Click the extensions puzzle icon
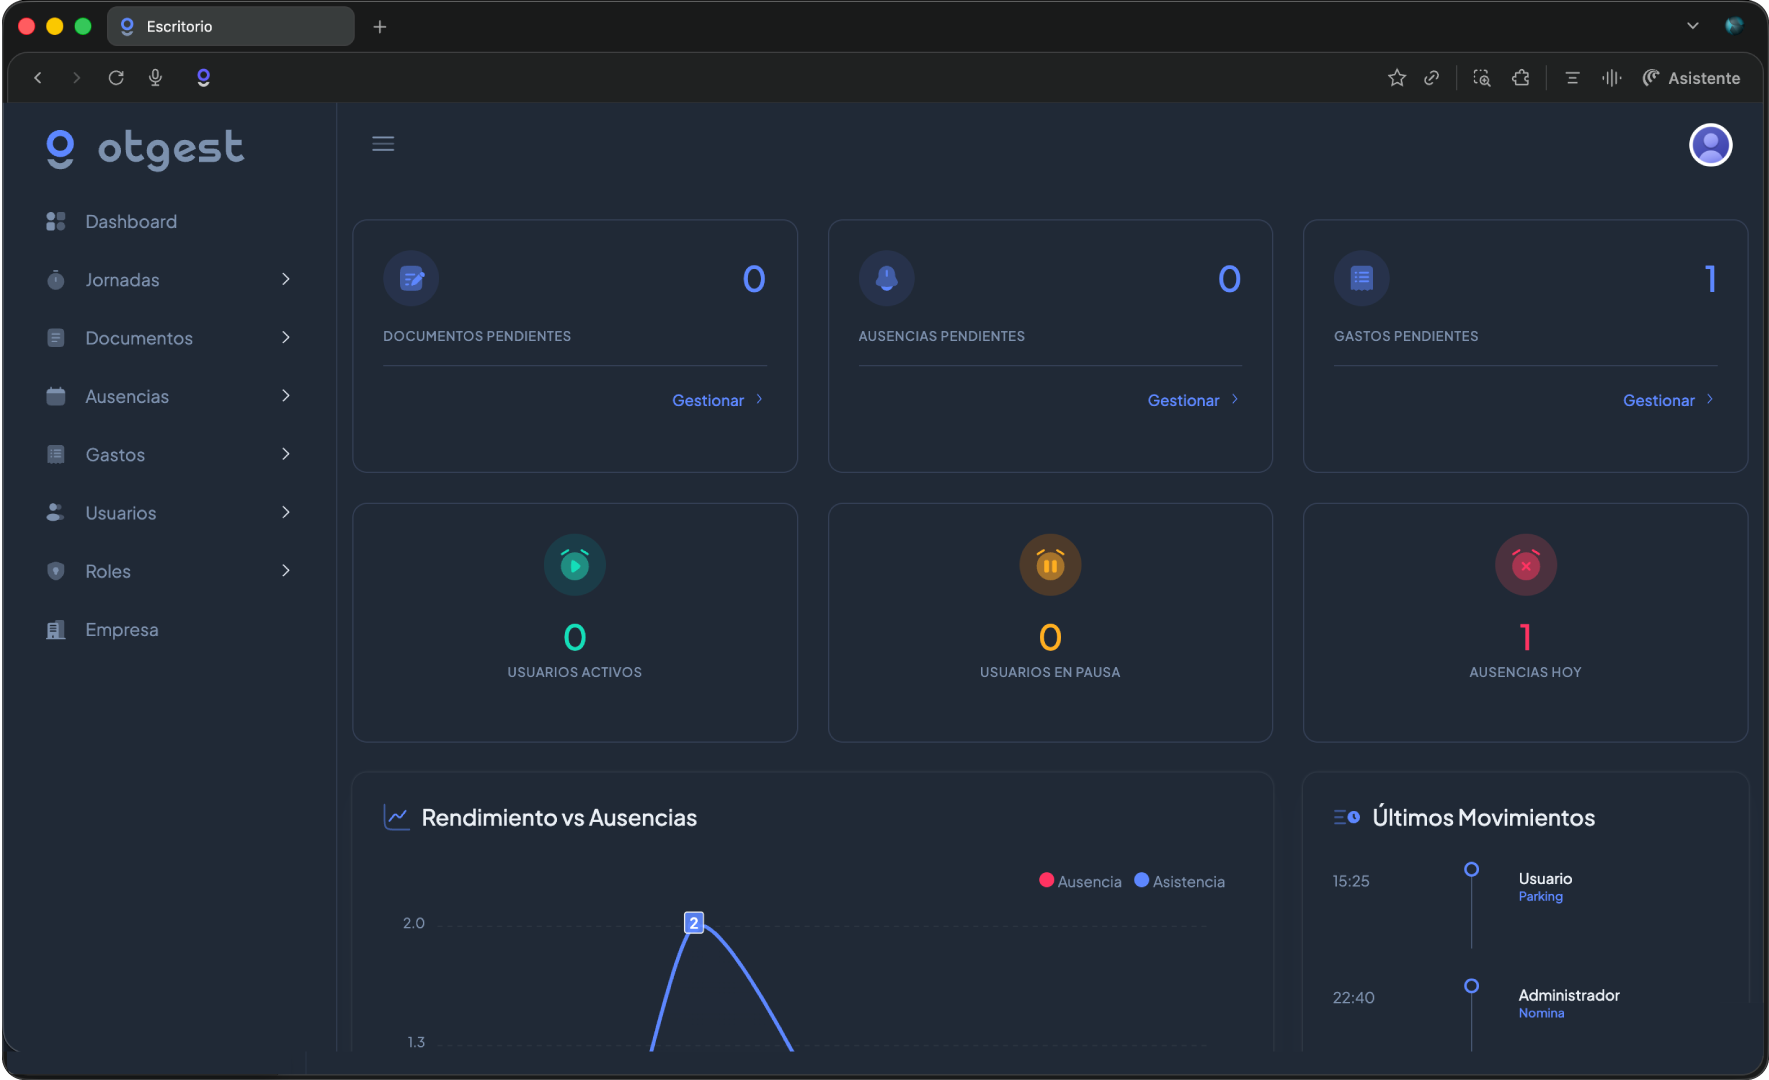Screen dimensions: 1769x1080 coord(1521,78)
